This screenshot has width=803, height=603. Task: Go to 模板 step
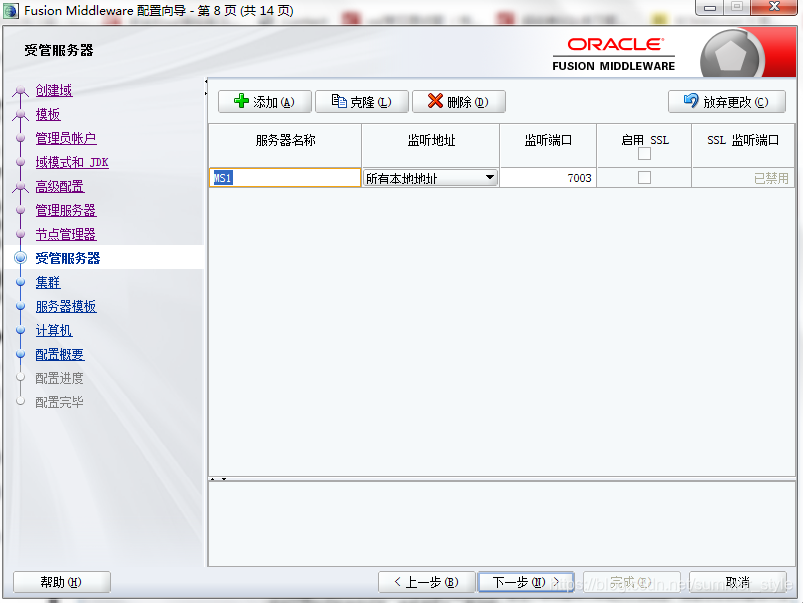pyautogui.click(x=48, y=114)
